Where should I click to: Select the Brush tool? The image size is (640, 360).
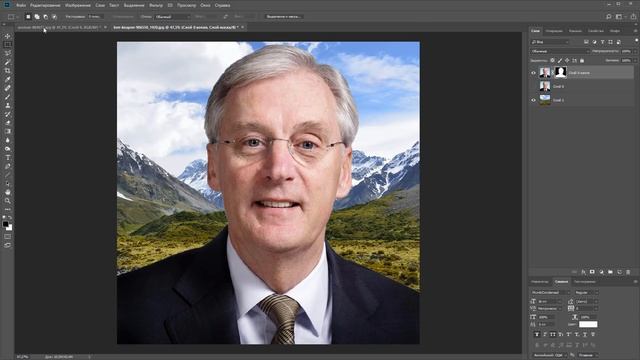tap(7, 97)
